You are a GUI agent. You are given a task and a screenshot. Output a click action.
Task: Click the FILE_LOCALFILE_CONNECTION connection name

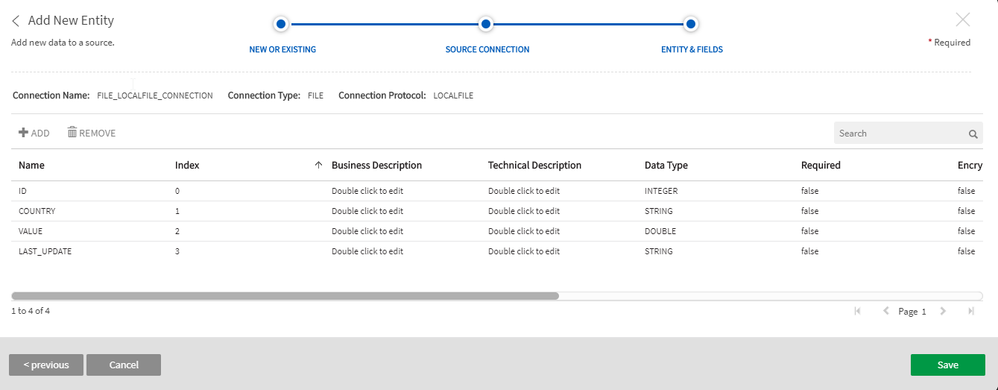pyautogui.click(x=155, y=96)
